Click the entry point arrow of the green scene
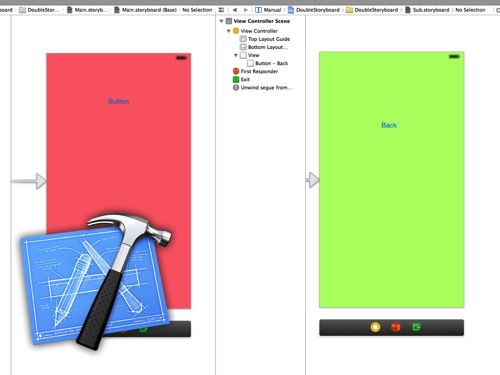 [313, 180]
